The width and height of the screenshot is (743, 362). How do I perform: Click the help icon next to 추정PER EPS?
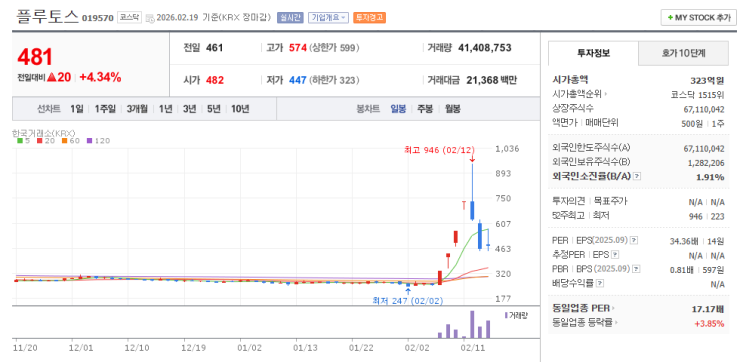pos(615,255)
